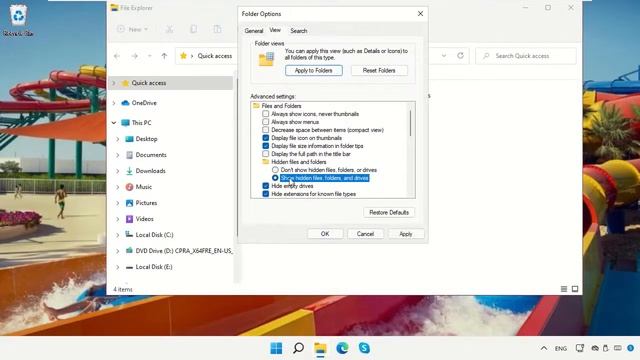The height and width of the screenshot is (360, 640).
Task: Click the Search Quick access field
Action: pyautogui.click(x=526, y=56)
